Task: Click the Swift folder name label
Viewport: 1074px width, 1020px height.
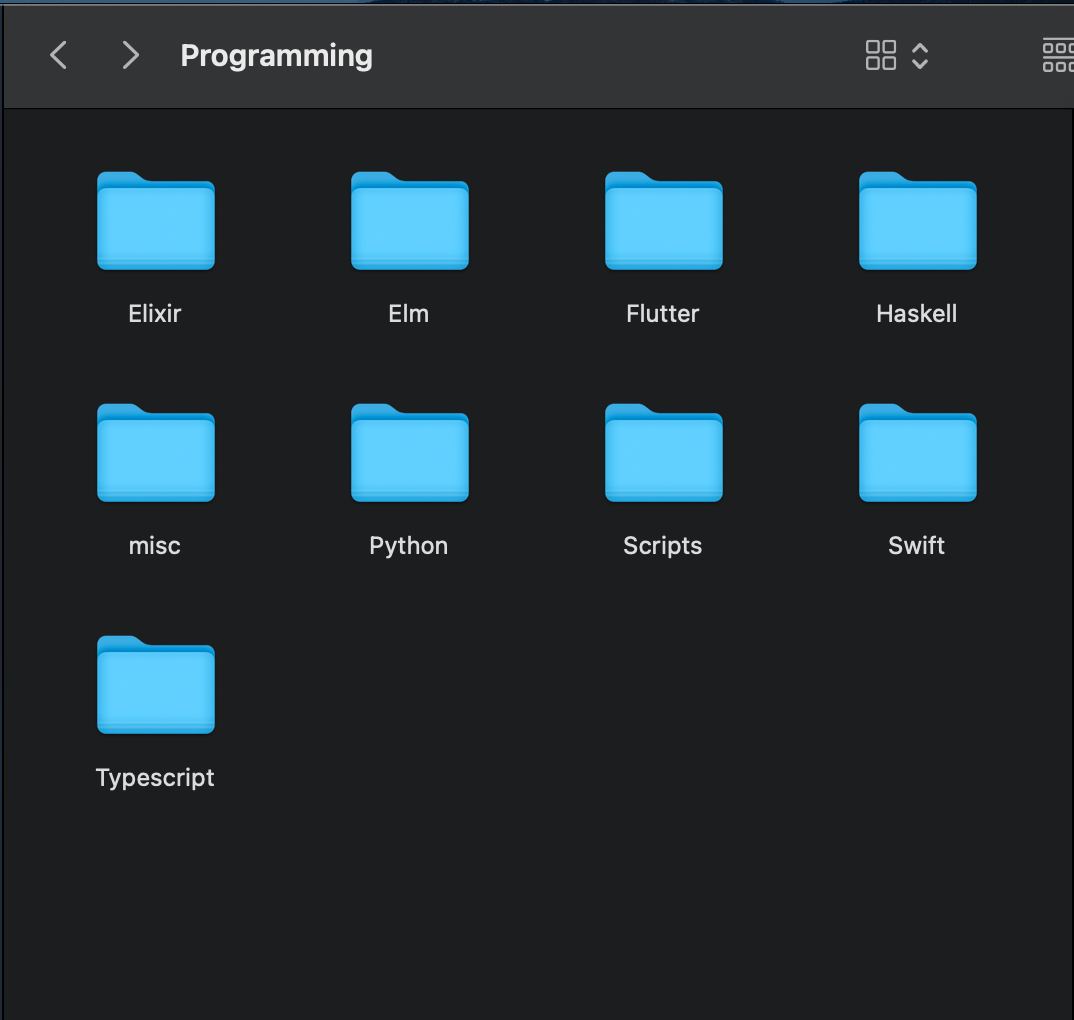Action: [916, 546]
